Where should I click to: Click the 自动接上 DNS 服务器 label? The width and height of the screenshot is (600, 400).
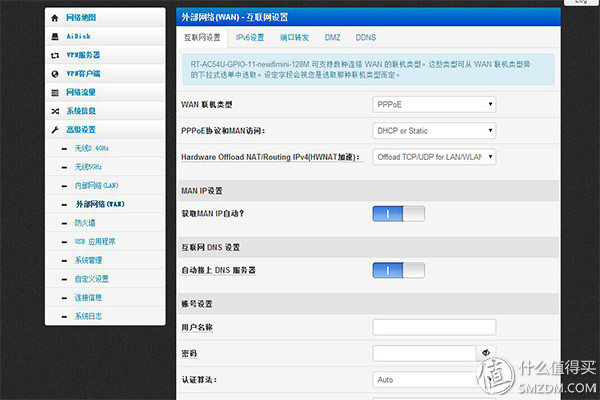(218, 270)
